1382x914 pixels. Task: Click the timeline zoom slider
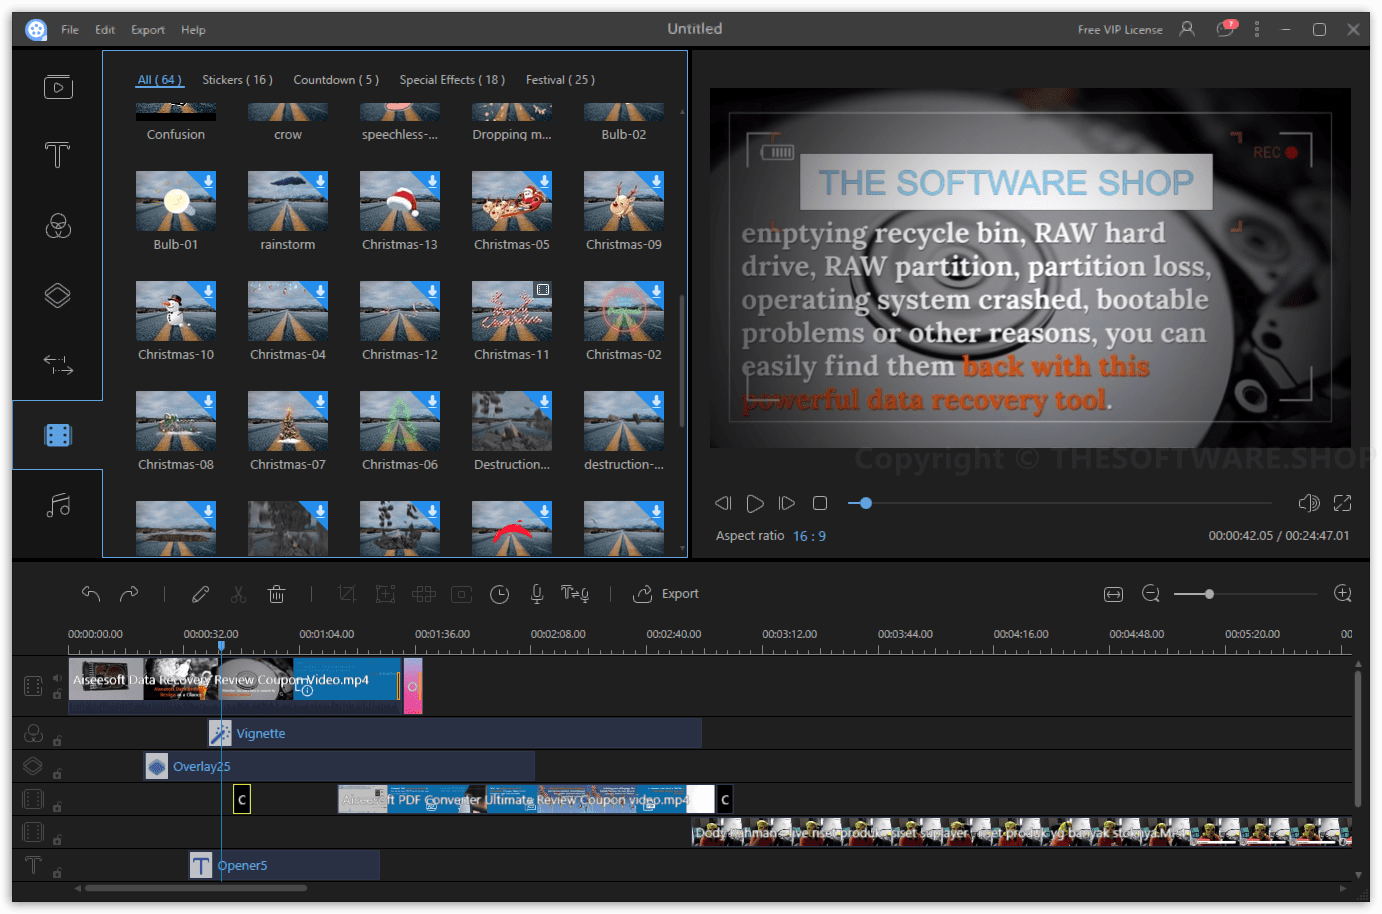(1245, 594)
